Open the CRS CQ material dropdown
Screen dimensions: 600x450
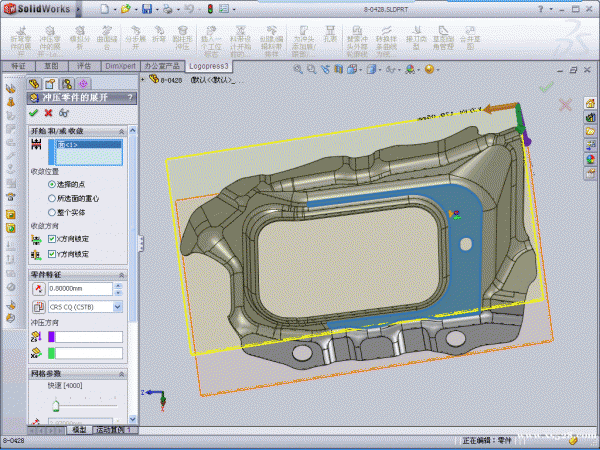117,306
